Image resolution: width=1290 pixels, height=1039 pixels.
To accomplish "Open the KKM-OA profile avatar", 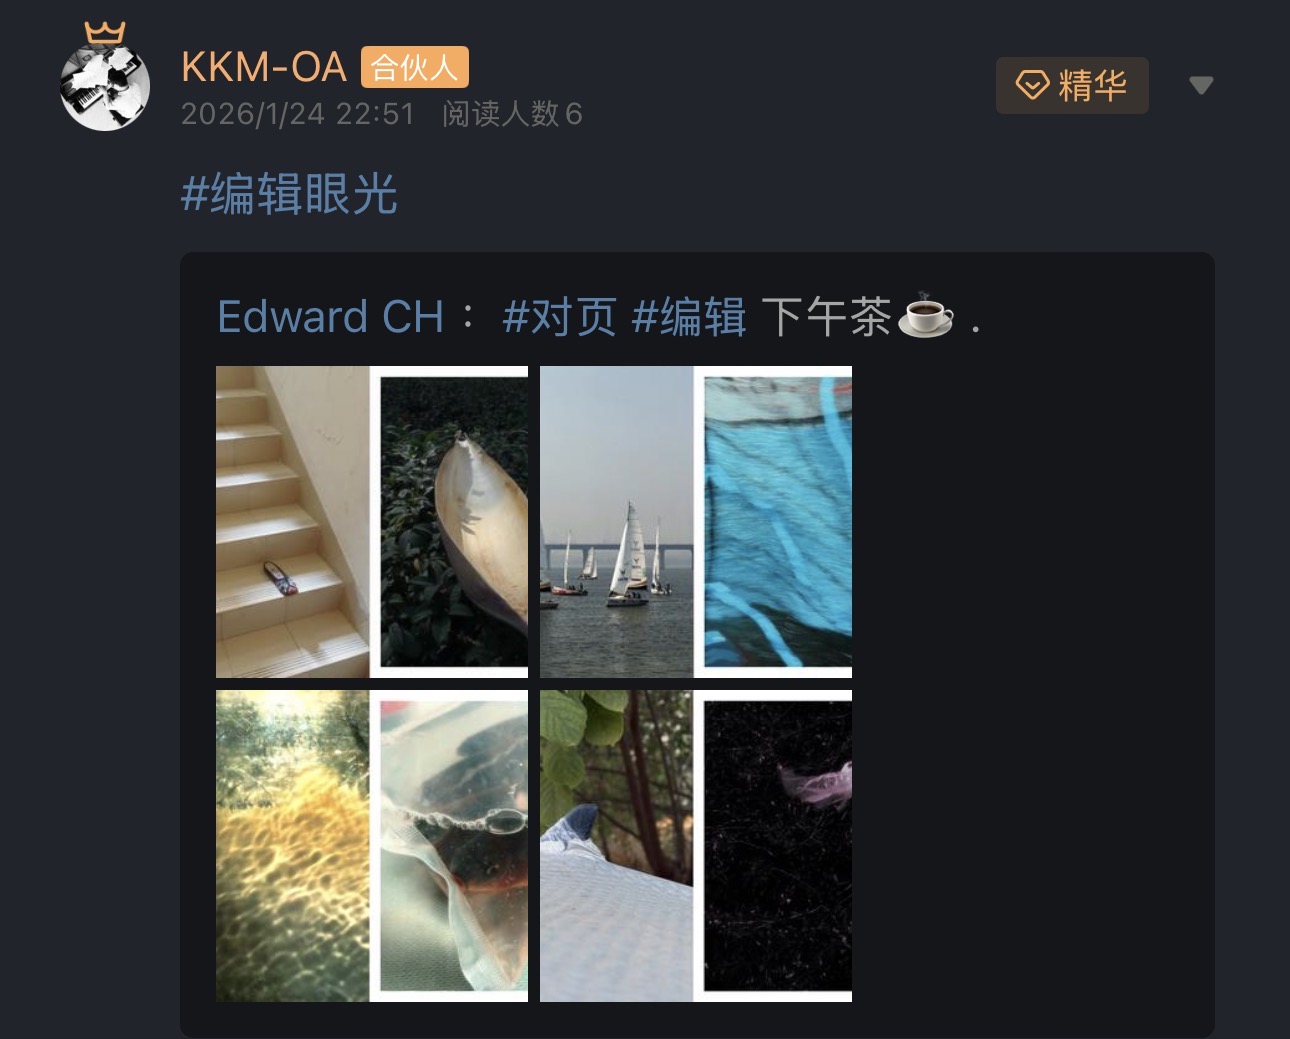I will coord(105,86).
